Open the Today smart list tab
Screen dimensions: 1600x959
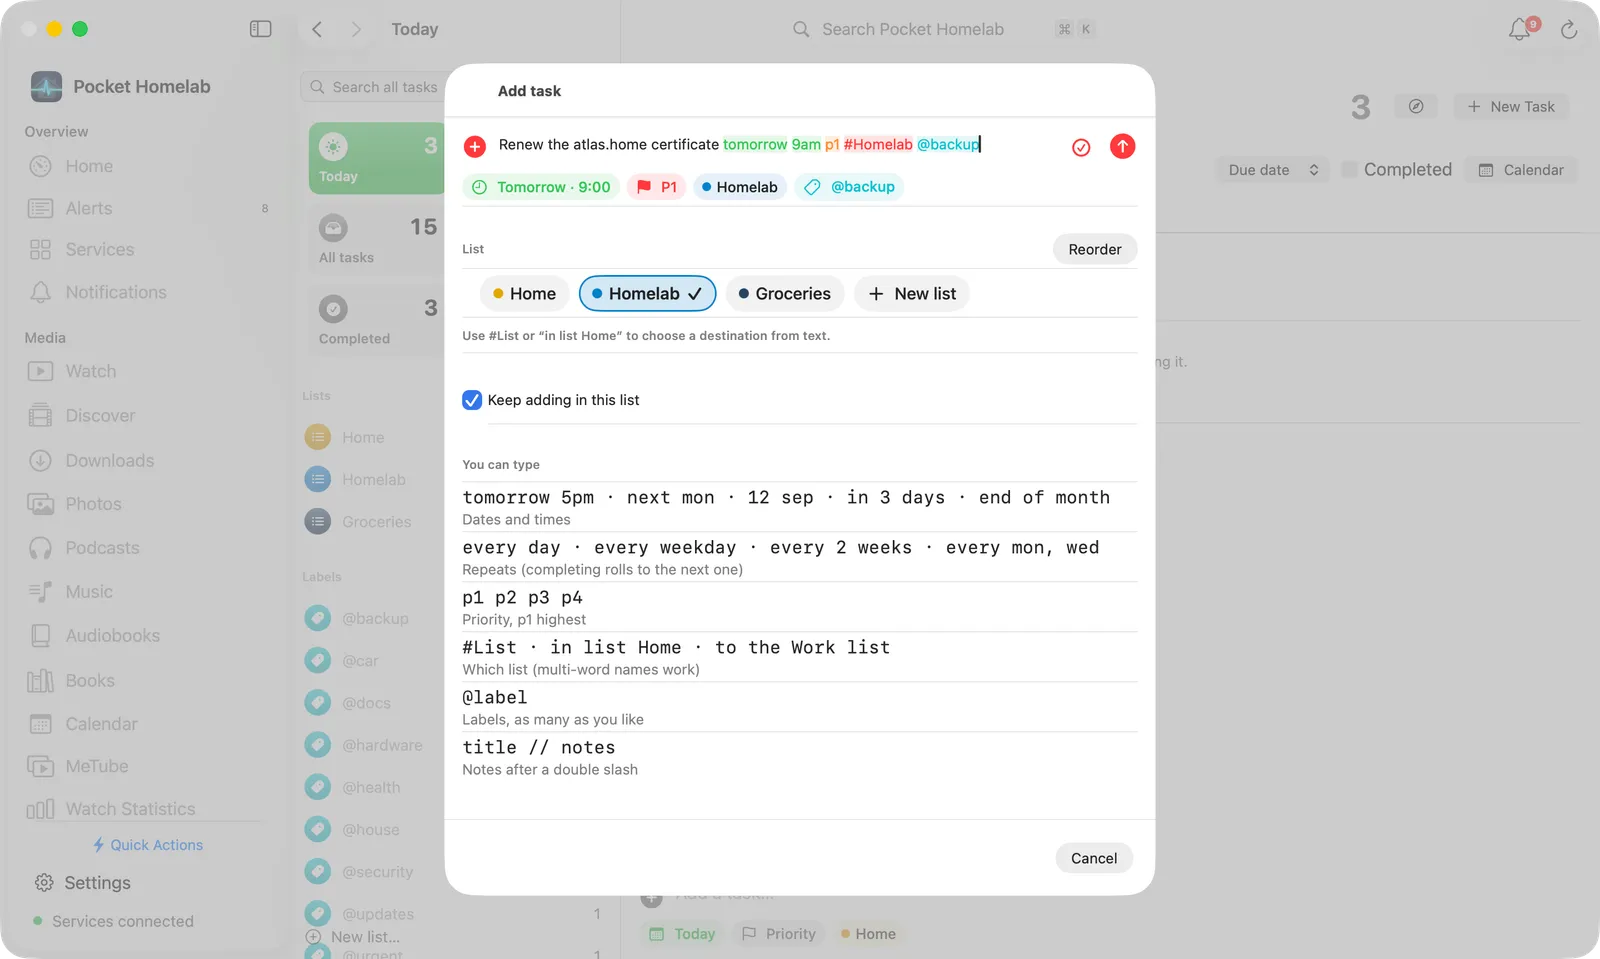pyautogui.click(x=376, y=158)
